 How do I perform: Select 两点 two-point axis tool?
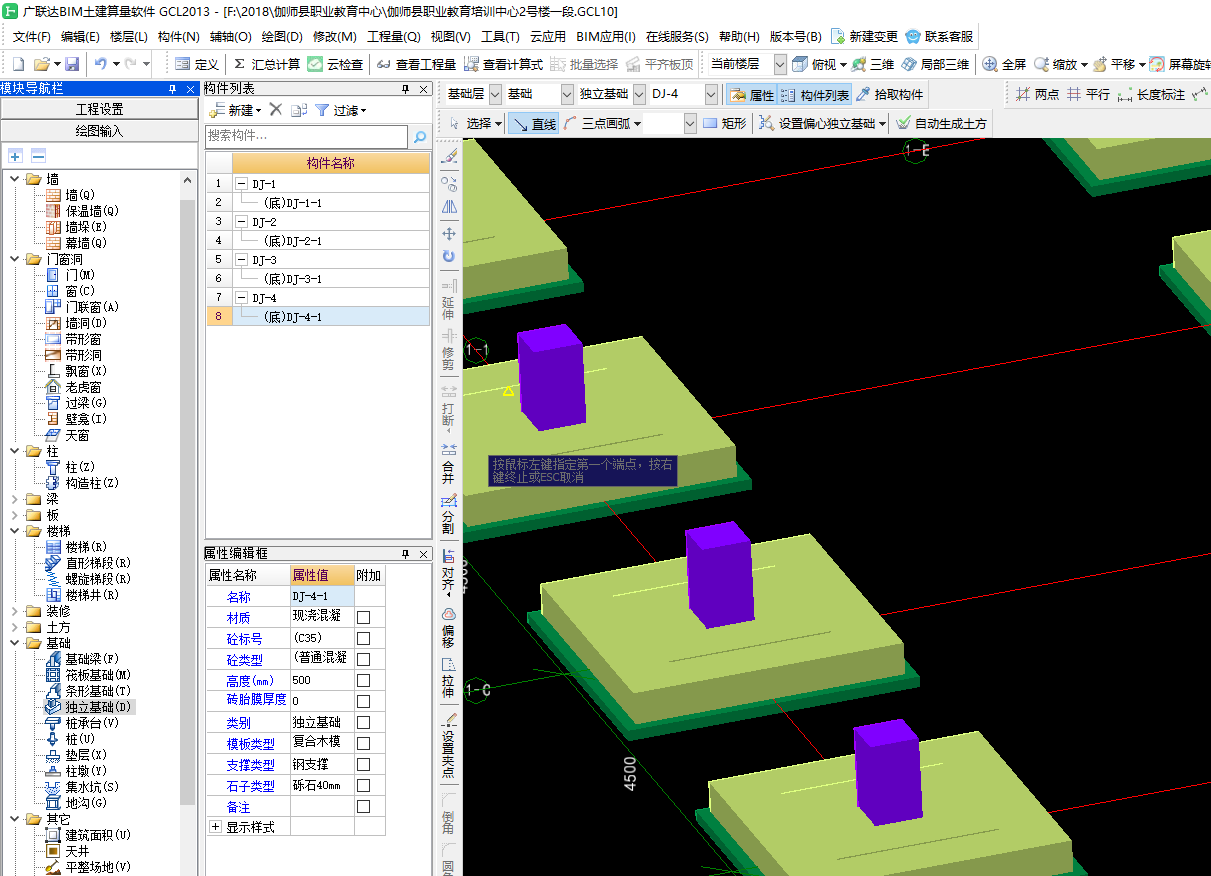(1037, 95)
